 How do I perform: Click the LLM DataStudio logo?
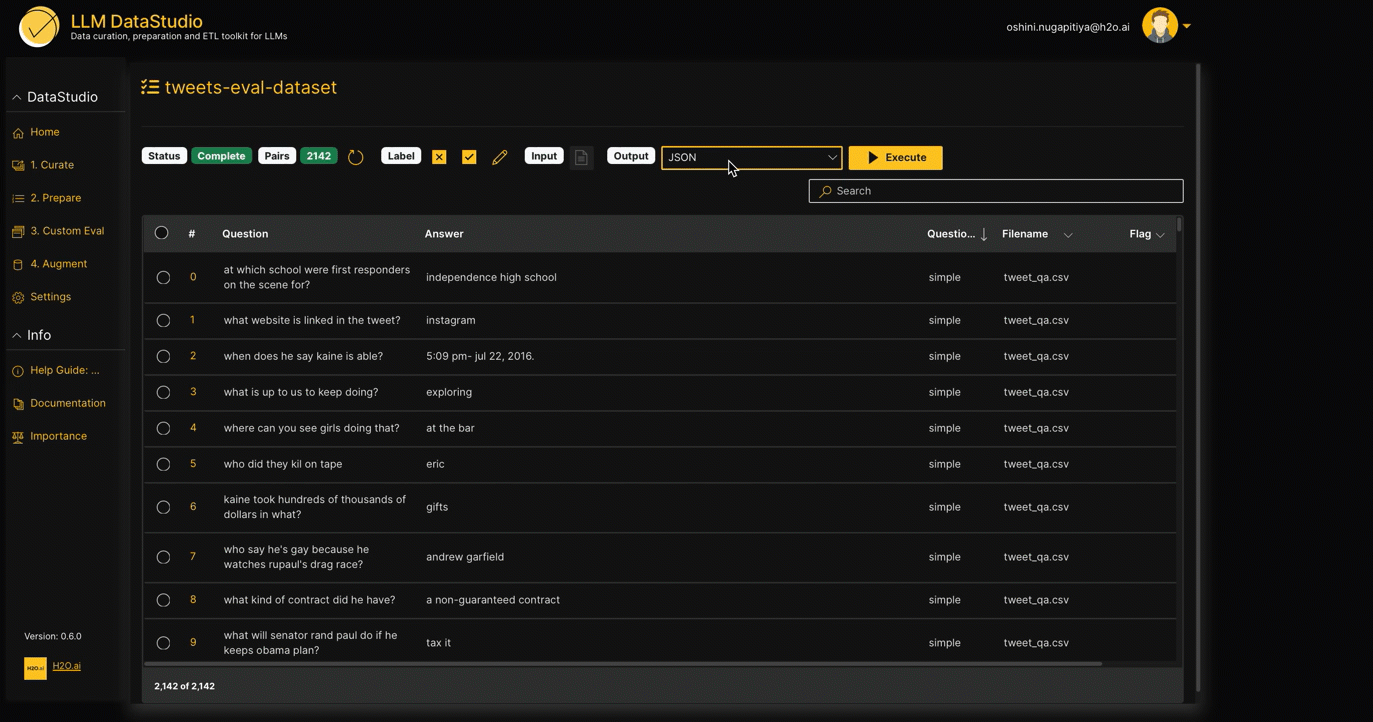pyautogui.click(x=39, y=27)
